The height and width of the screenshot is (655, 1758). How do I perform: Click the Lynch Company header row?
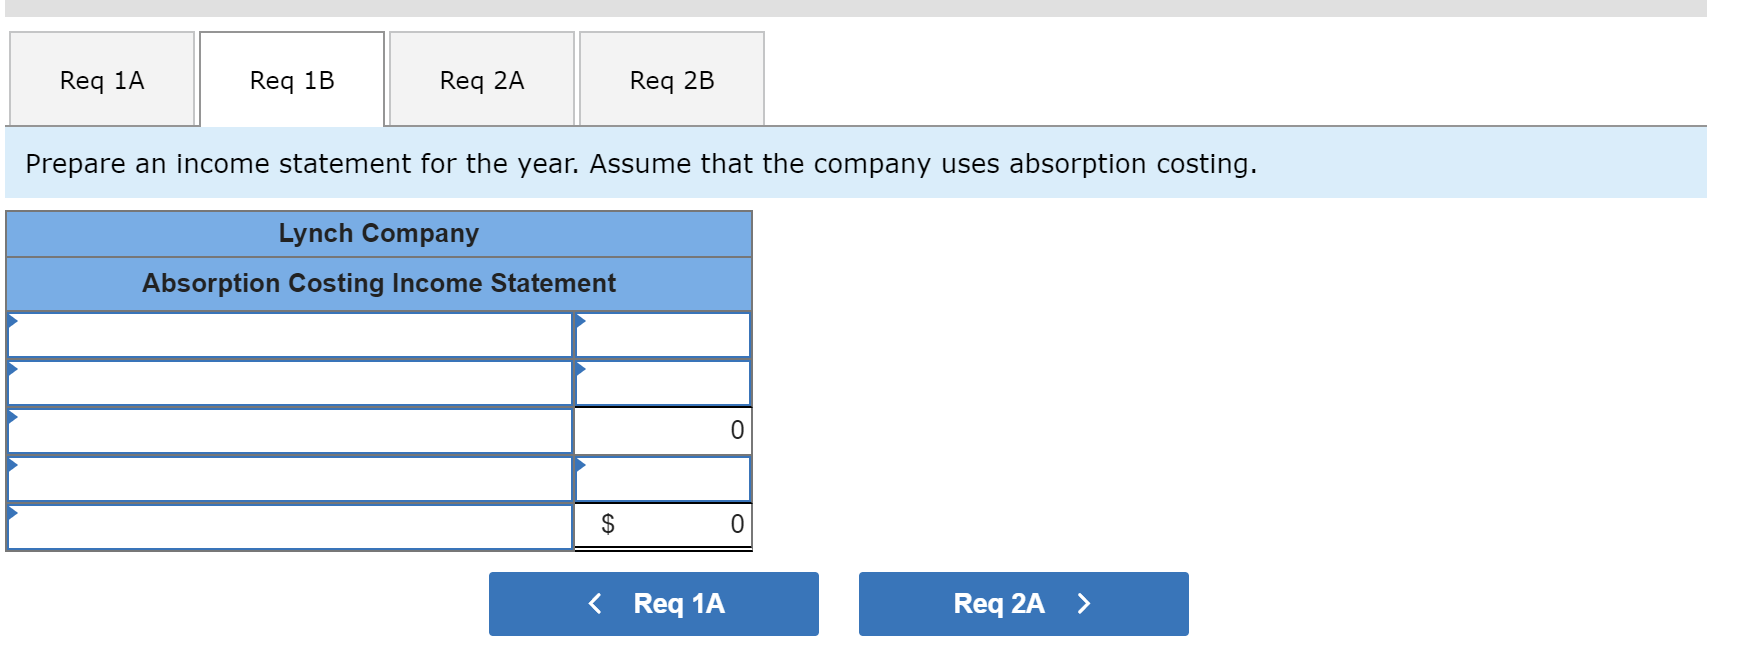pos(378,233)
